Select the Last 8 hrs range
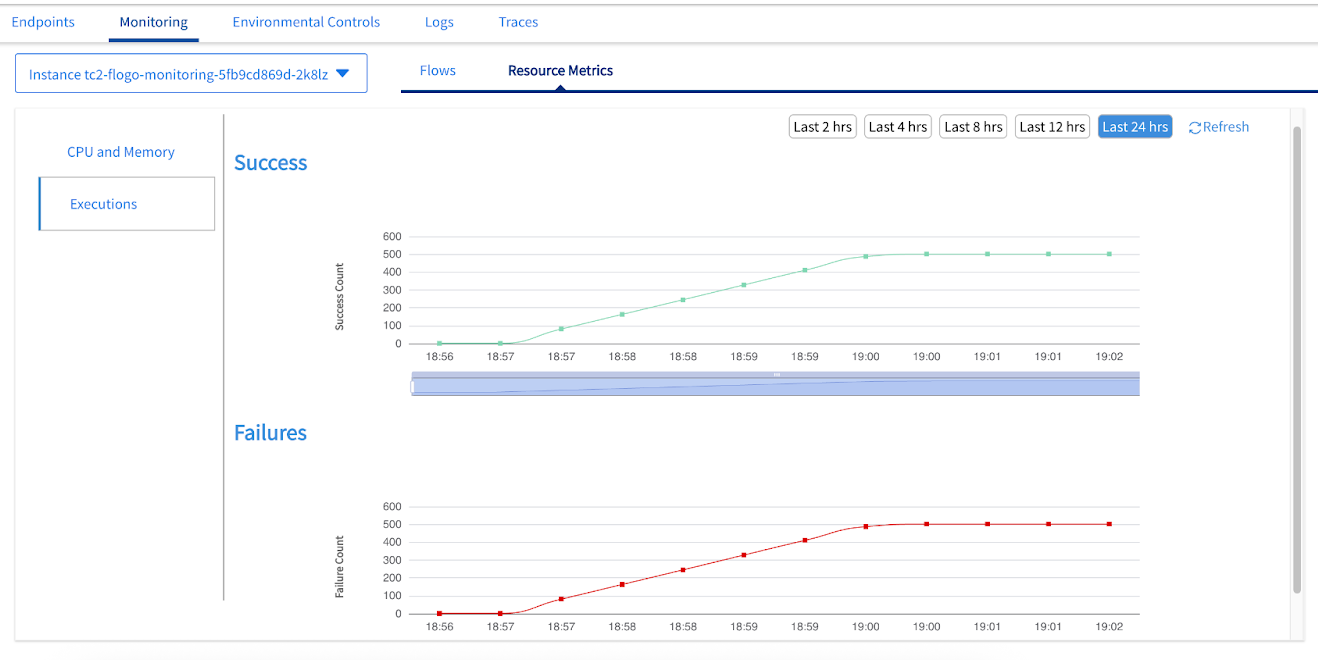1318x660 pixels. point(972,127)
